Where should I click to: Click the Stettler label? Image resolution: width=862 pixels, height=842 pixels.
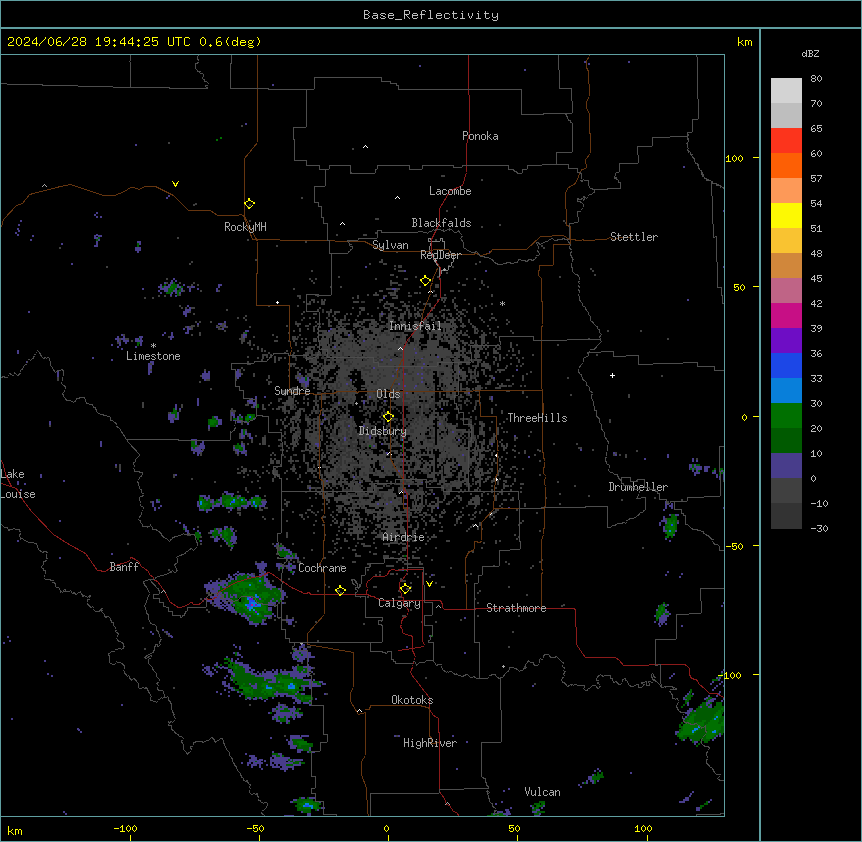pos(634,237)
